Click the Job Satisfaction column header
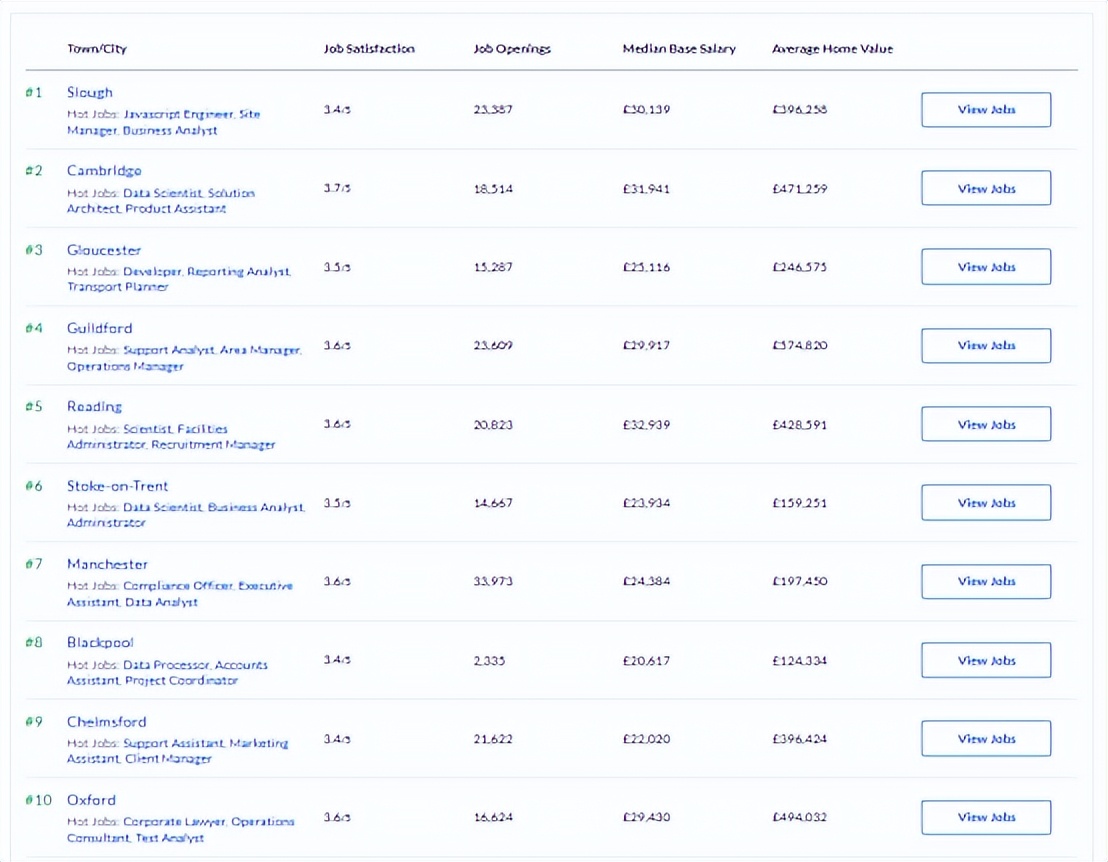1108x862 pixels. click(x=368, y=49)
